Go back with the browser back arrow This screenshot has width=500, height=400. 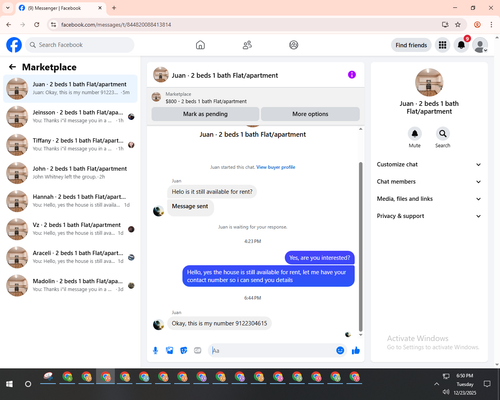click(x=9, y=24)
